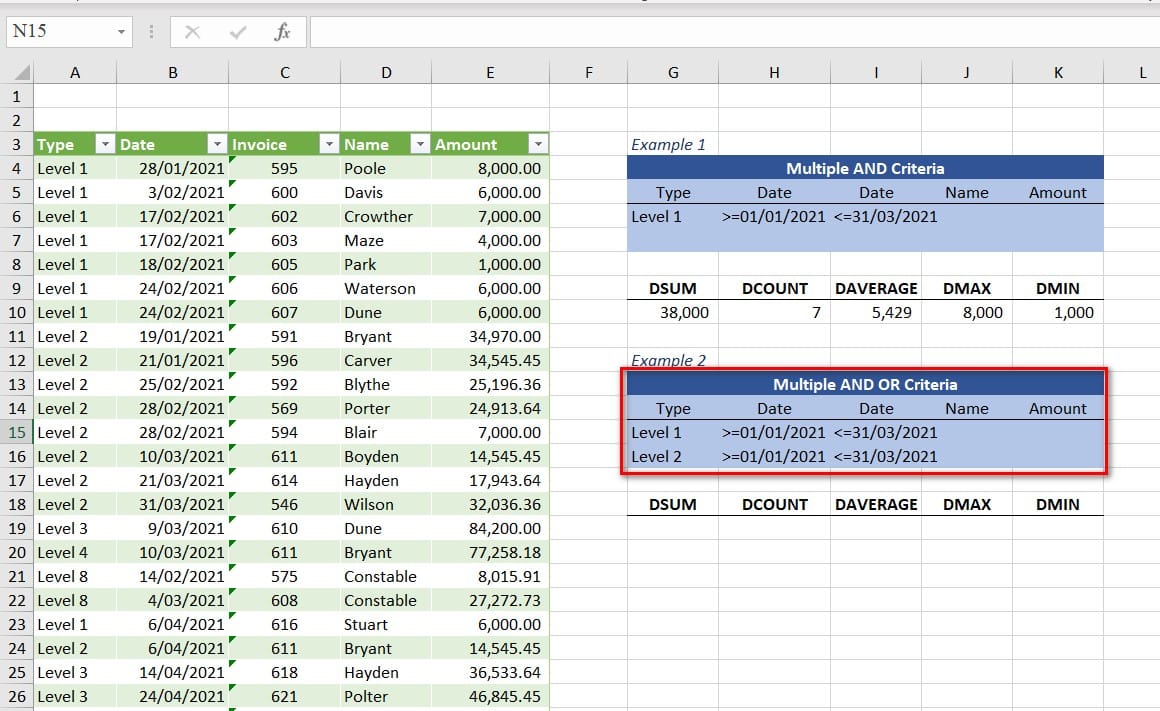The image size is (1160, 711).
Task: Select row 15 header
Action: pyautogui.click(x=15, y=432)
